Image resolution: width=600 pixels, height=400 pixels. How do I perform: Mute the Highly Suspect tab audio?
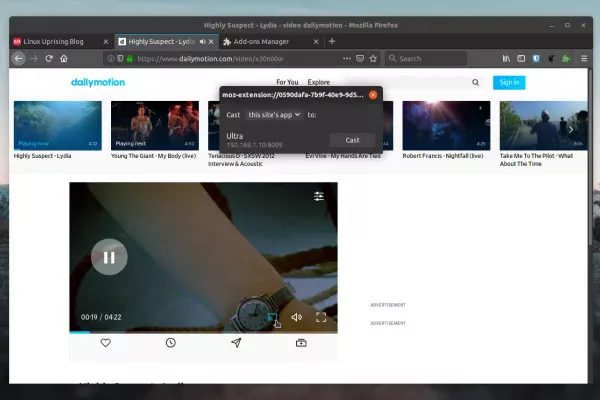[202, 41]
